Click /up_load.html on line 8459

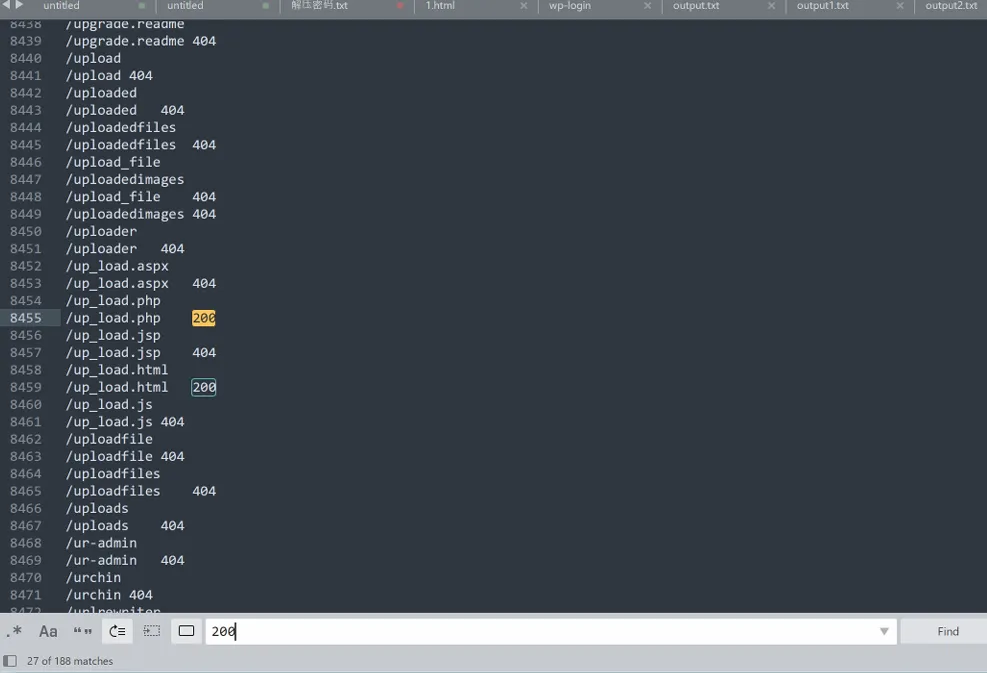(x=117, y=387)
